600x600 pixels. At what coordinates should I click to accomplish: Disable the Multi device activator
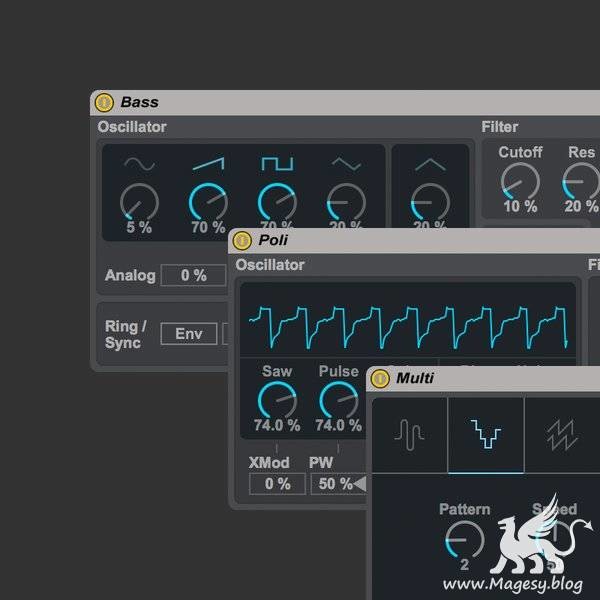pyautogui.click(x=380, y=378)
